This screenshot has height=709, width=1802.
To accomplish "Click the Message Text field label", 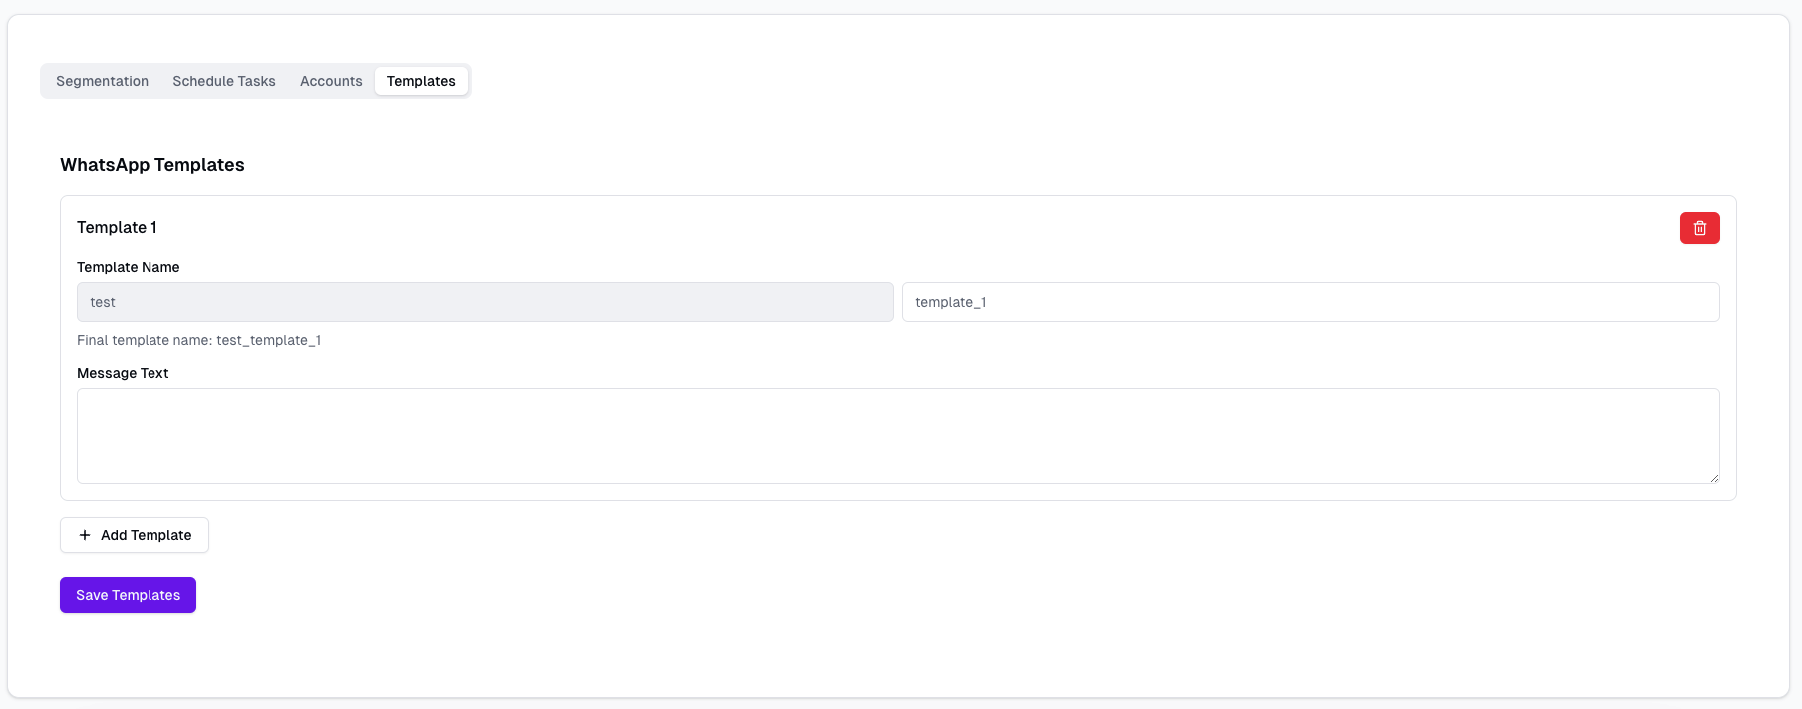I will (122, 373).
